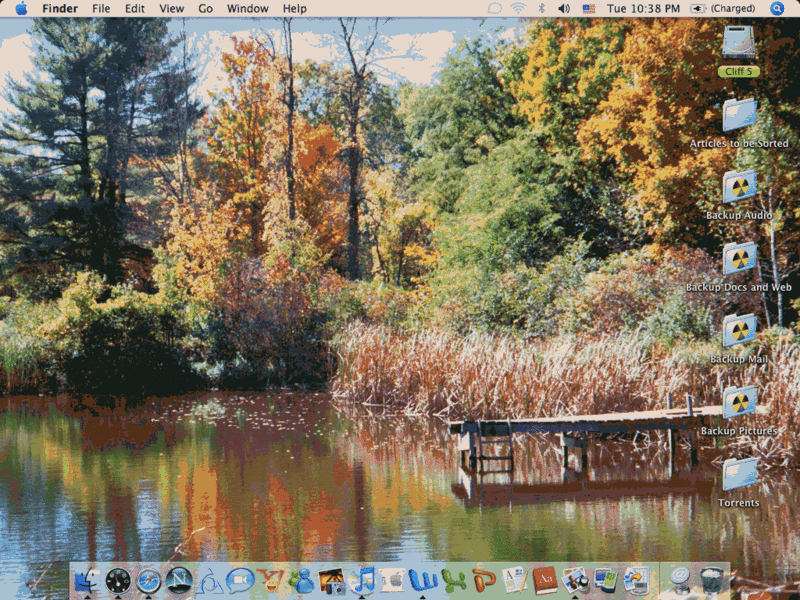Open the AirPort Wi-Fi status menu
The height and width of the screenshot is (600, 800).
518,9
